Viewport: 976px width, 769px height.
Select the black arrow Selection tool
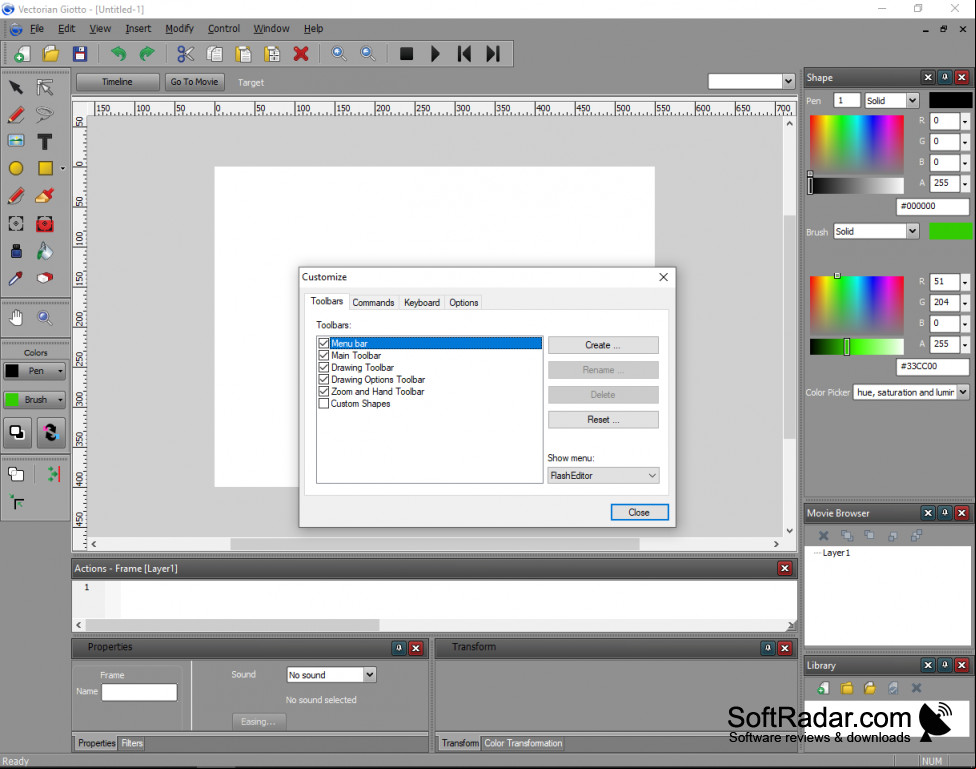16,87
